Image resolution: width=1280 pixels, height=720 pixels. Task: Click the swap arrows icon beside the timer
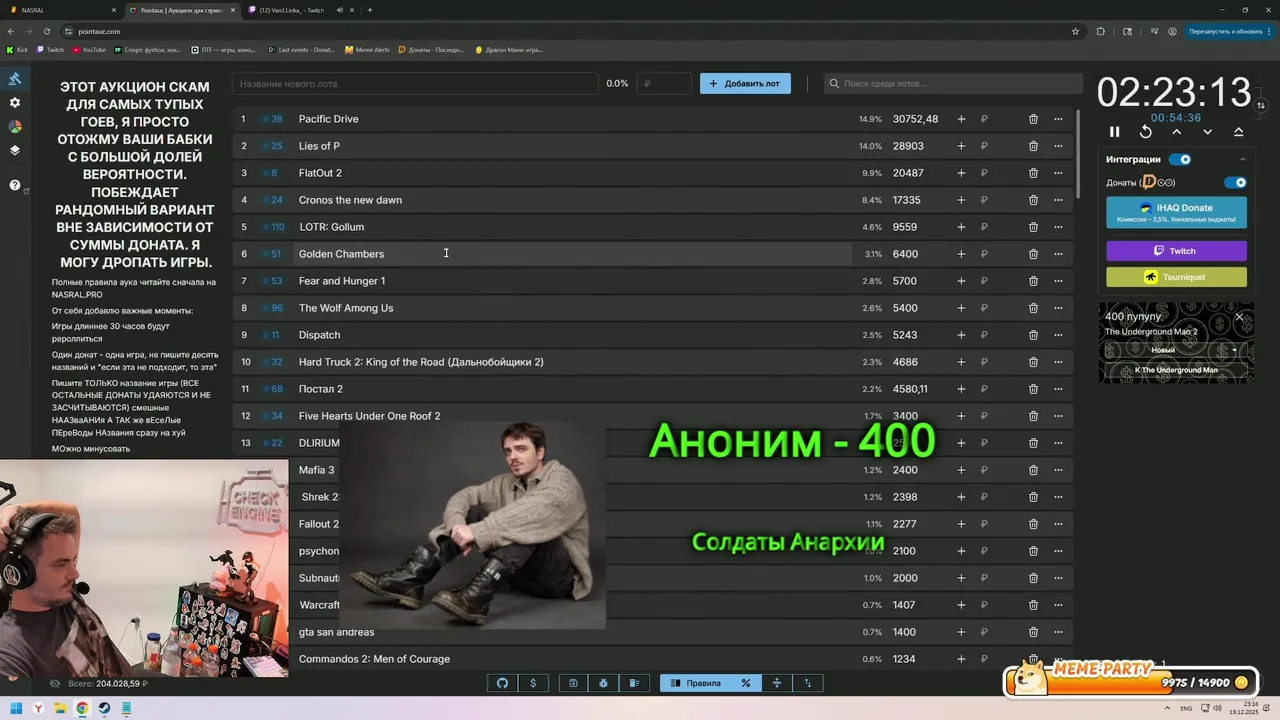click(1261, 105)
